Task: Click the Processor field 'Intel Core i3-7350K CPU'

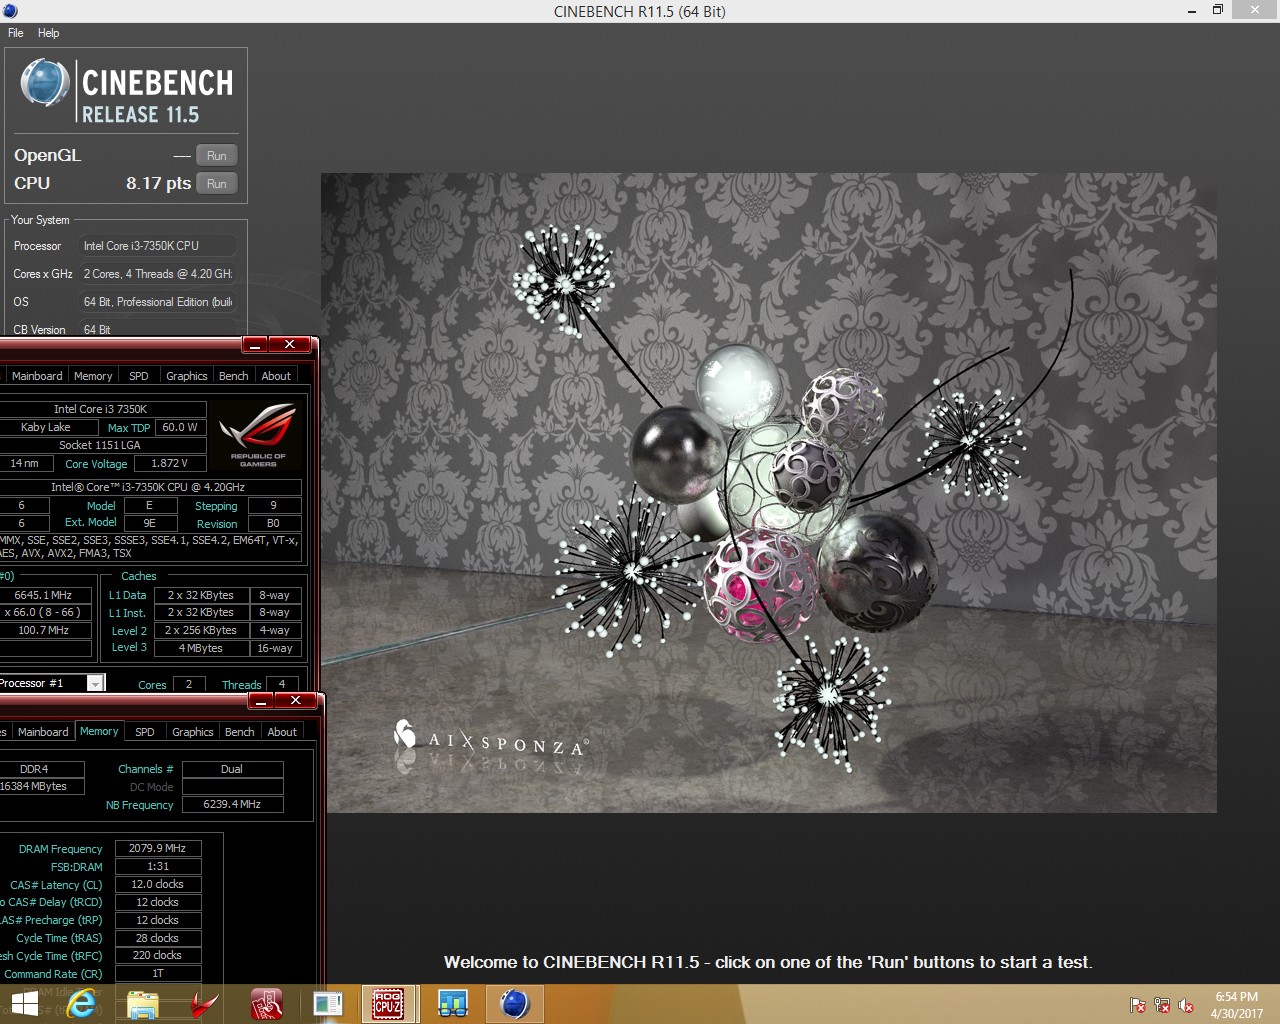Action: tap(158, 246)
